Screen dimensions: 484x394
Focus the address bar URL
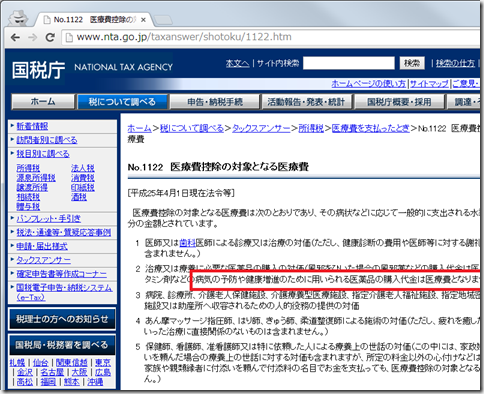[184, 37]
